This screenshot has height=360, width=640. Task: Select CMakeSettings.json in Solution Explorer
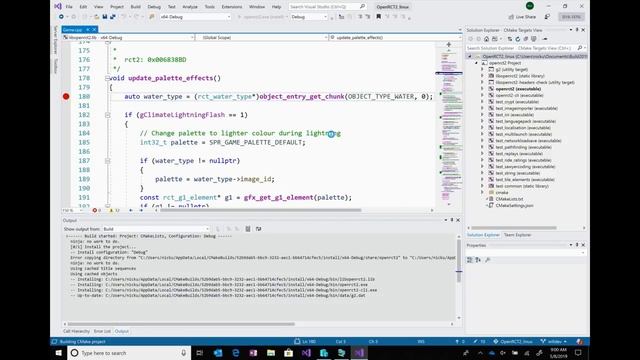(x=514, y=206)
